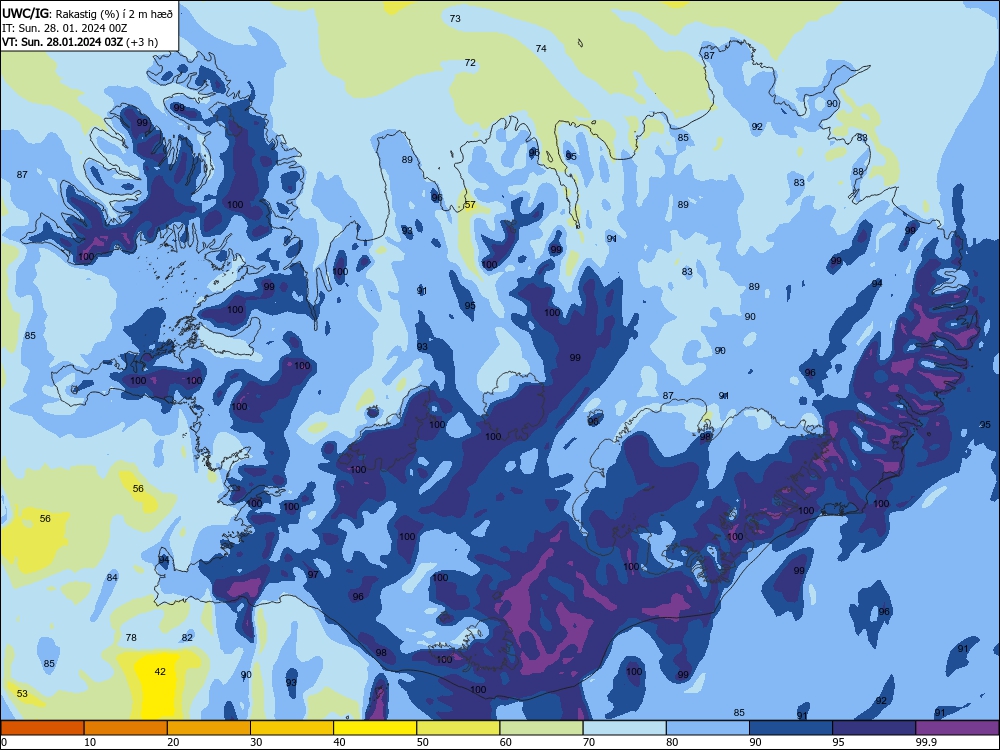Select the purple above-99.9 legend swatch
The height and width of the screenshot is (750, 1000).
957,728
